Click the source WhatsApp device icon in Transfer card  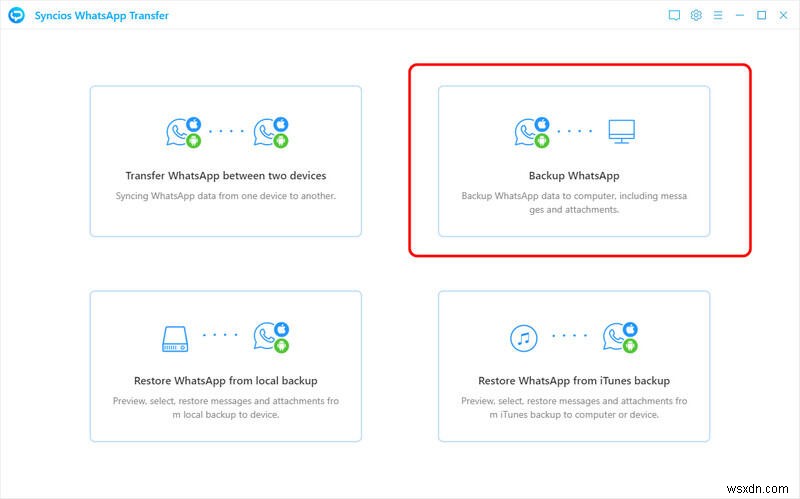point(184,133)
